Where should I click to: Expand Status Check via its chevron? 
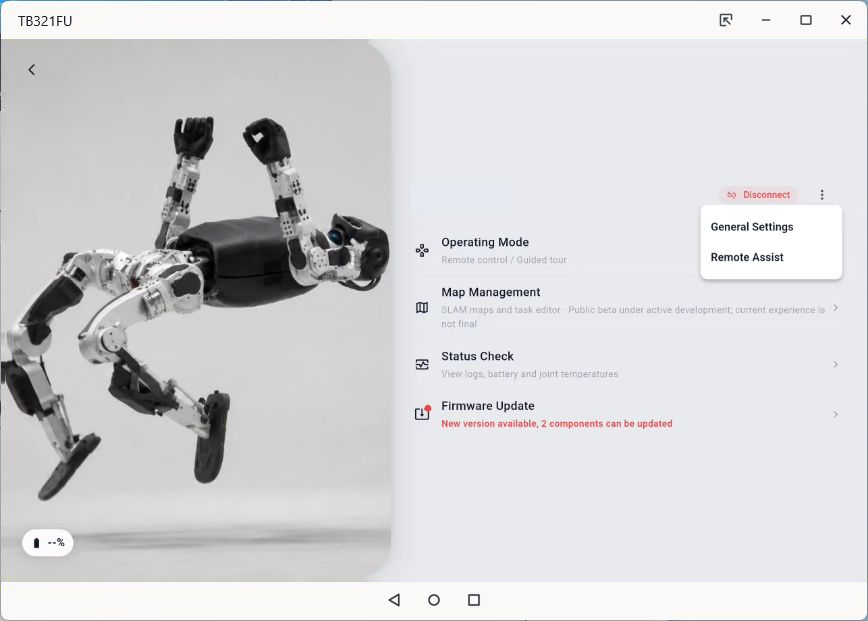[x=835, y=364]
